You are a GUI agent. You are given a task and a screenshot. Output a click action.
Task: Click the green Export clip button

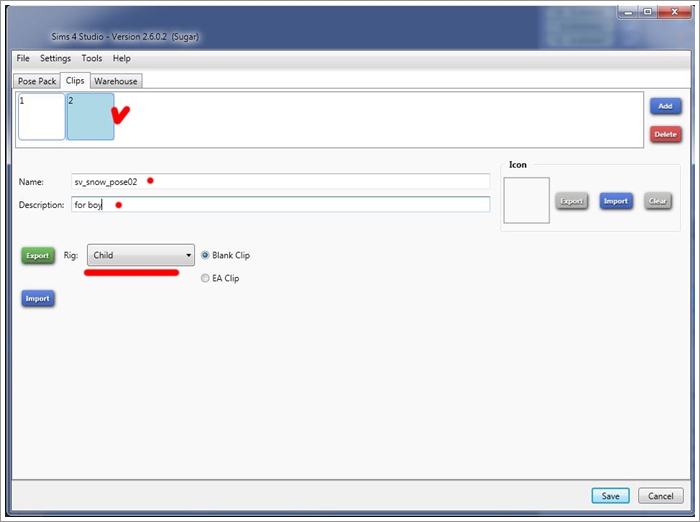[37, 255]
